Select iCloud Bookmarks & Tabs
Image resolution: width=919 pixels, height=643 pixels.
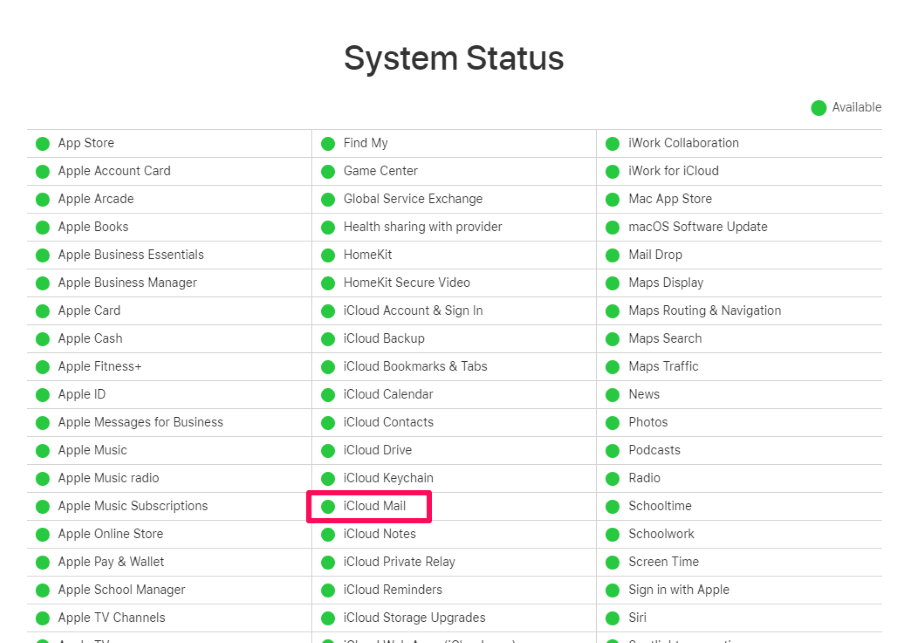(416, 366)
